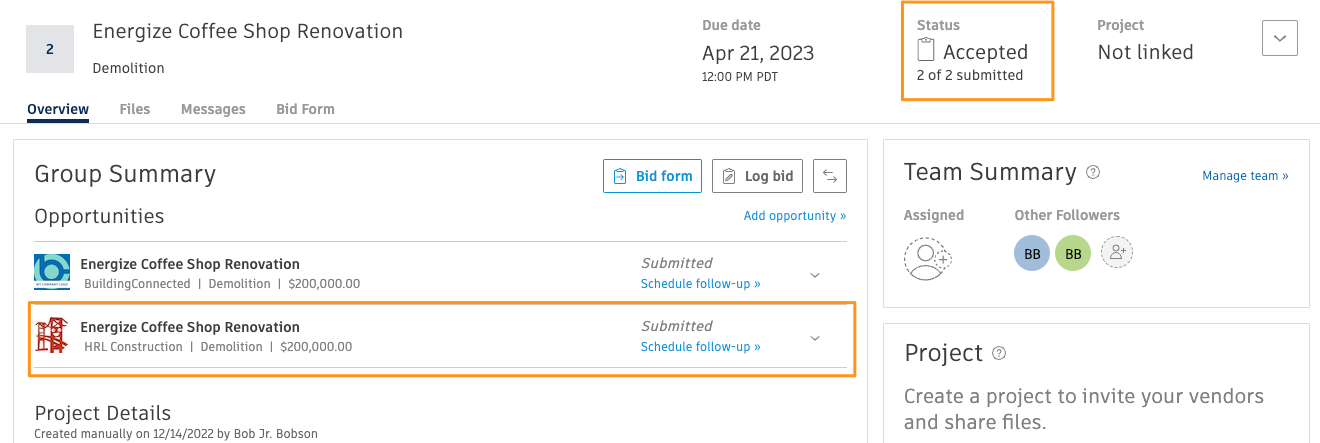Open the top-right header dropdown arrow
Screen dimensions: 1320x443
(1280, 38)
